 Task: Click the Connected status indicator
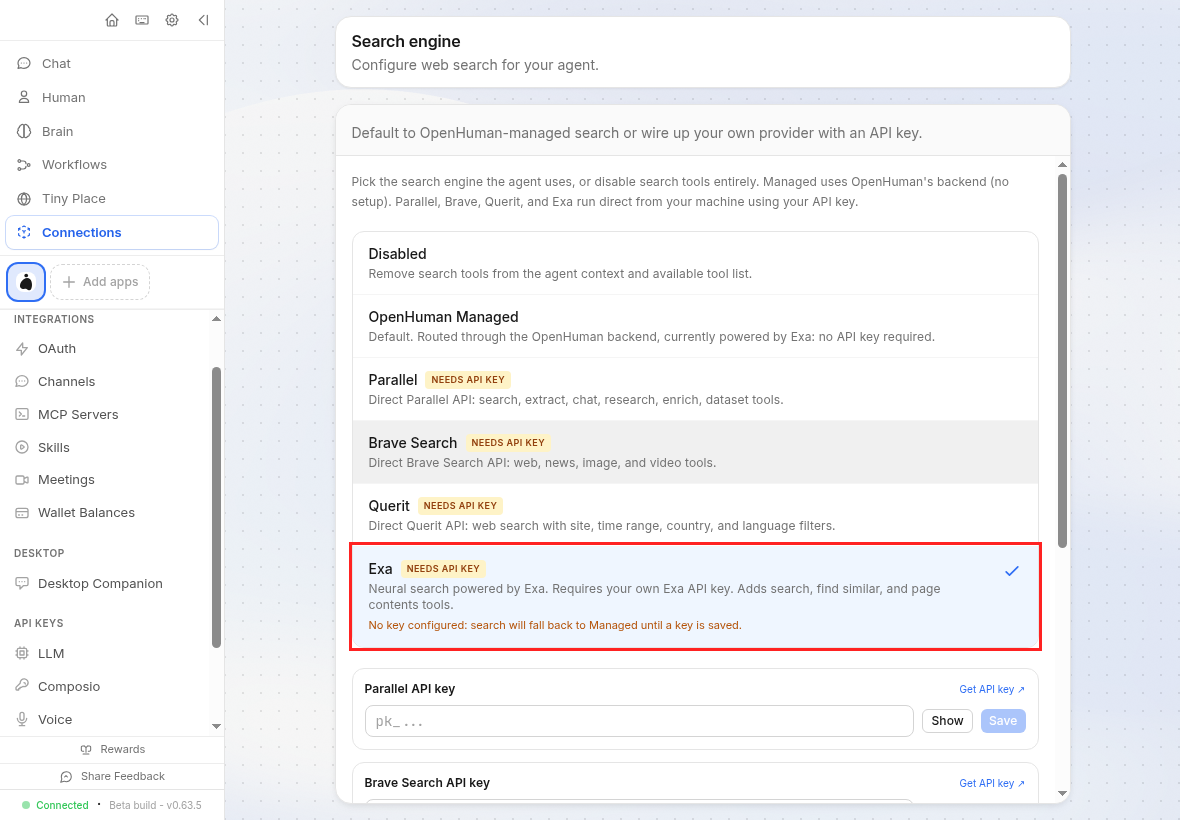click(x=55, y=806)
